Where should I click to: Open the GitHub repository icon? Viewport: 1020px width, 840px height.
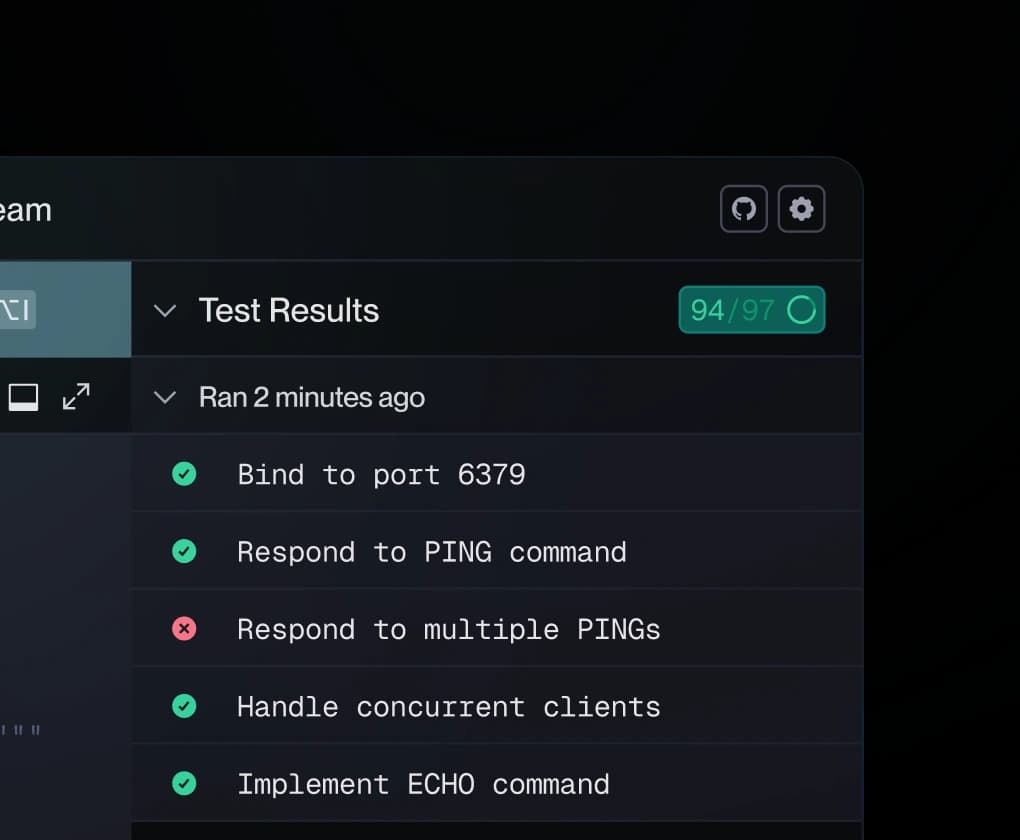(x=743, y=209)
